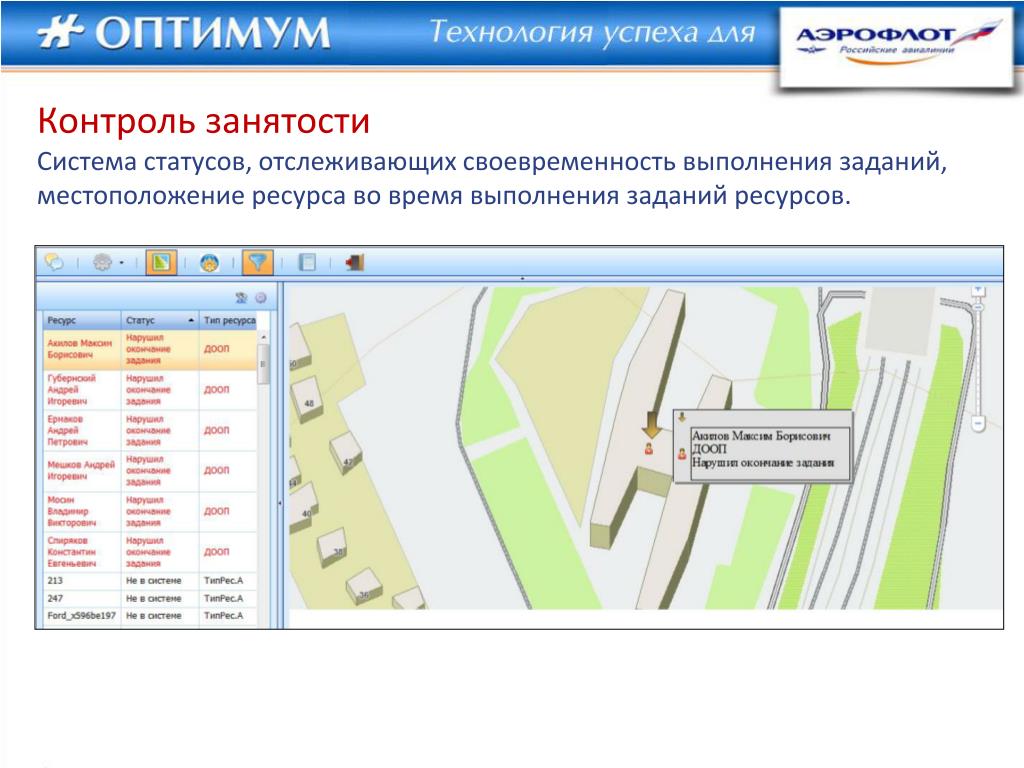Click the gear settings icon in toolbar
1024x768 pixels.
103,263
